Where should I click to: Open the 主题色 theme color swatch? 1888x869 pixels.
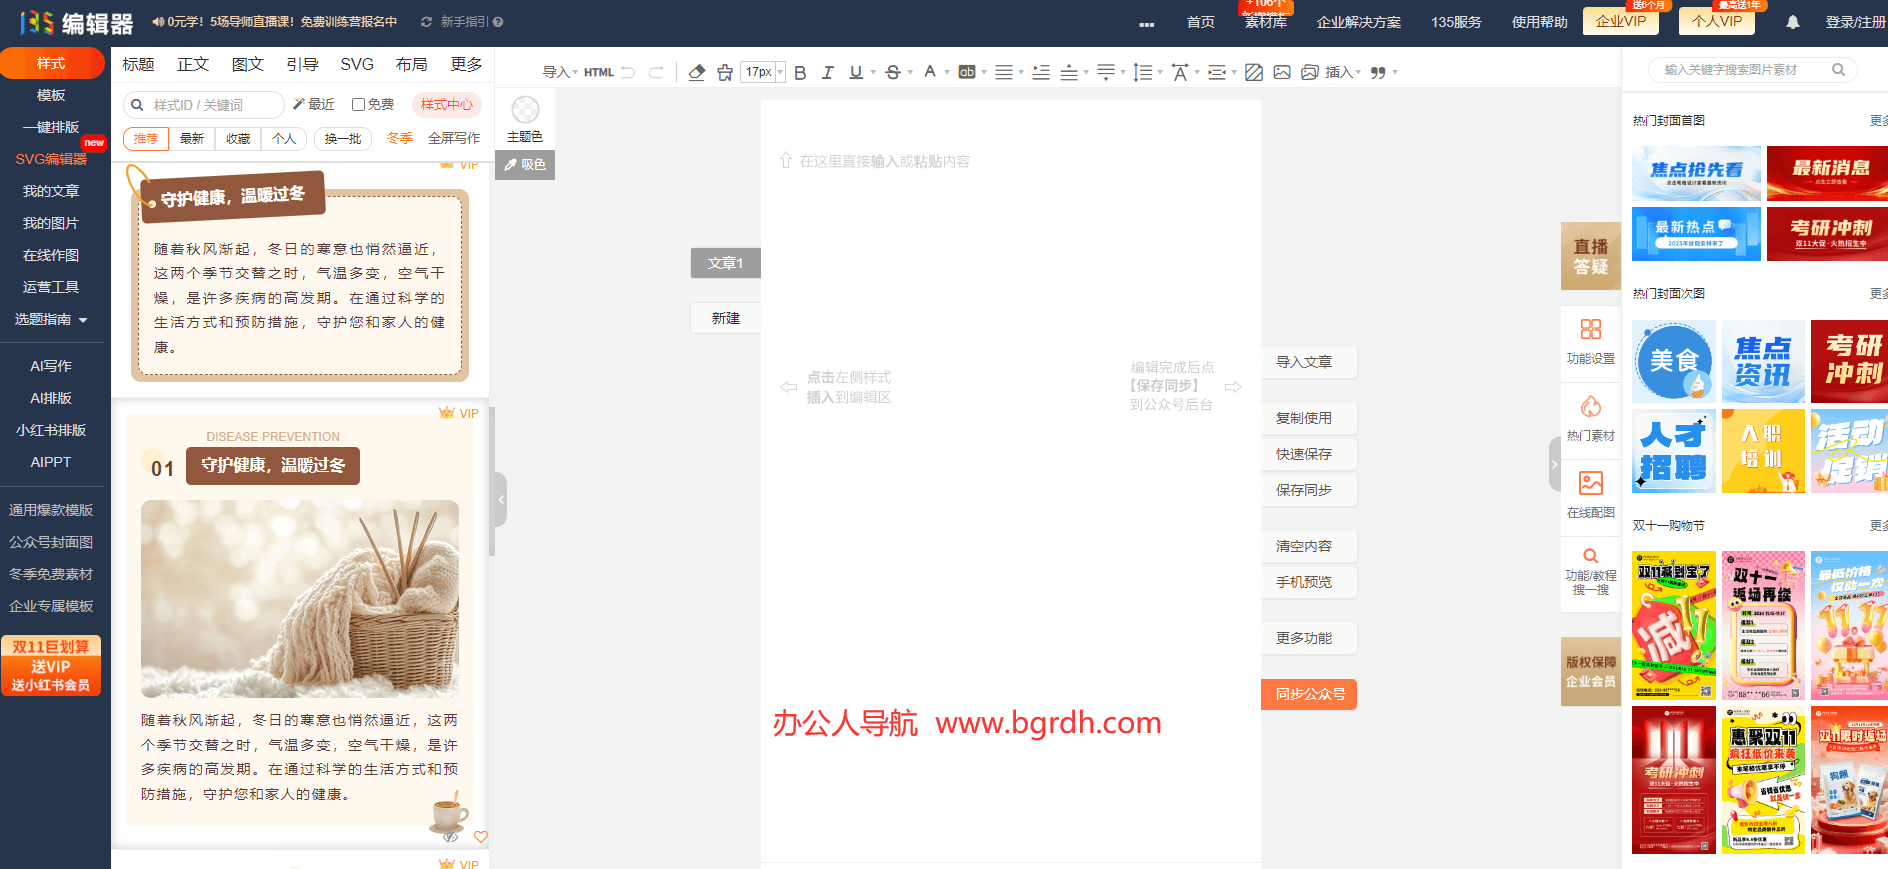click(525, 119)
